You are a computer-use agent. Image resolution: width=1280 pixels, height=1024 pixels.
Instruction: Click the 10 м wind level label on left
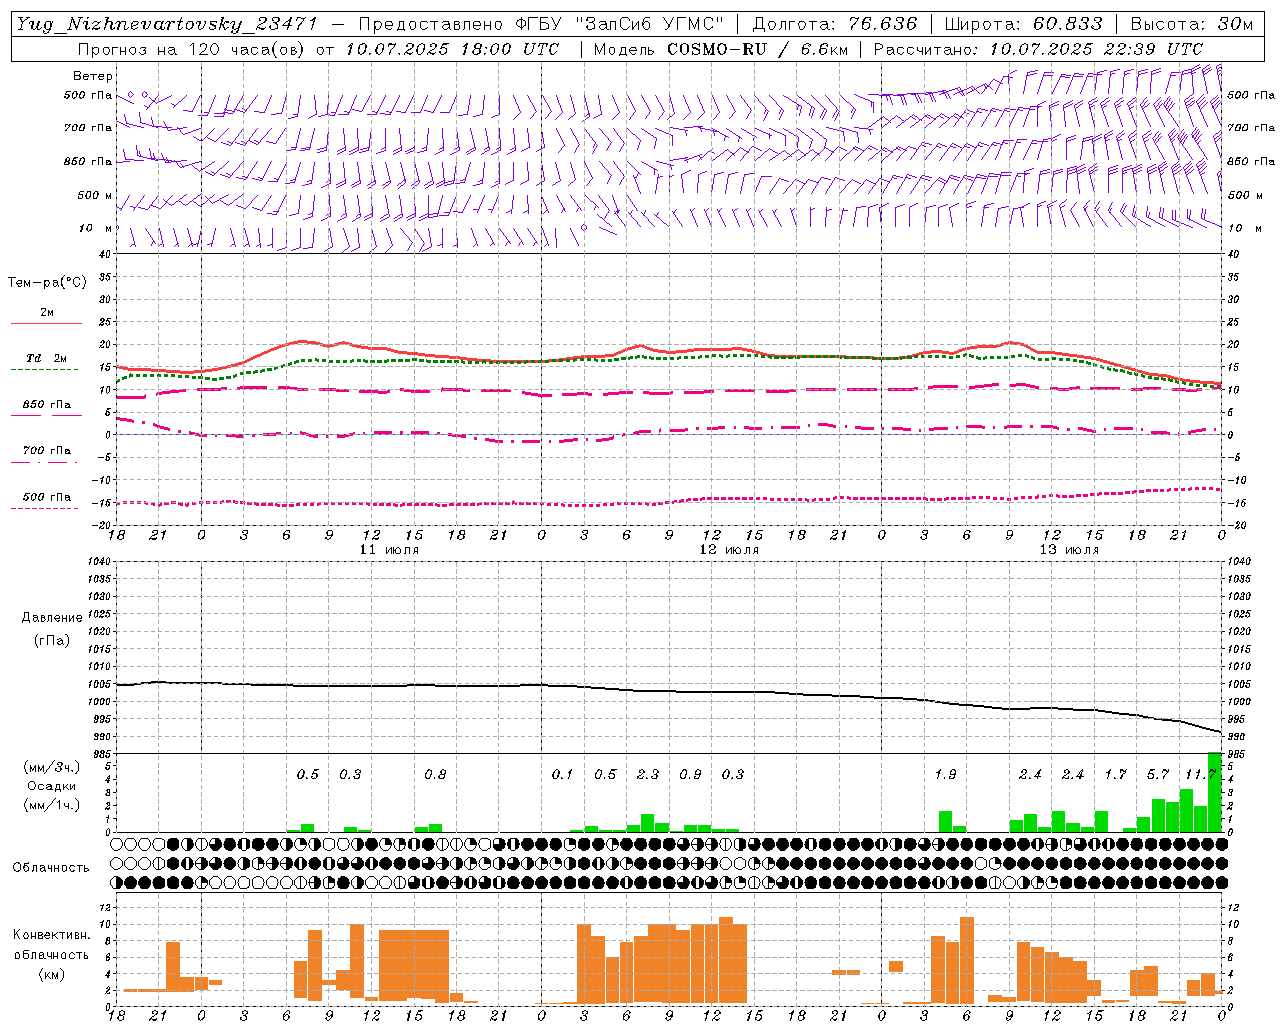click(97, 228)
